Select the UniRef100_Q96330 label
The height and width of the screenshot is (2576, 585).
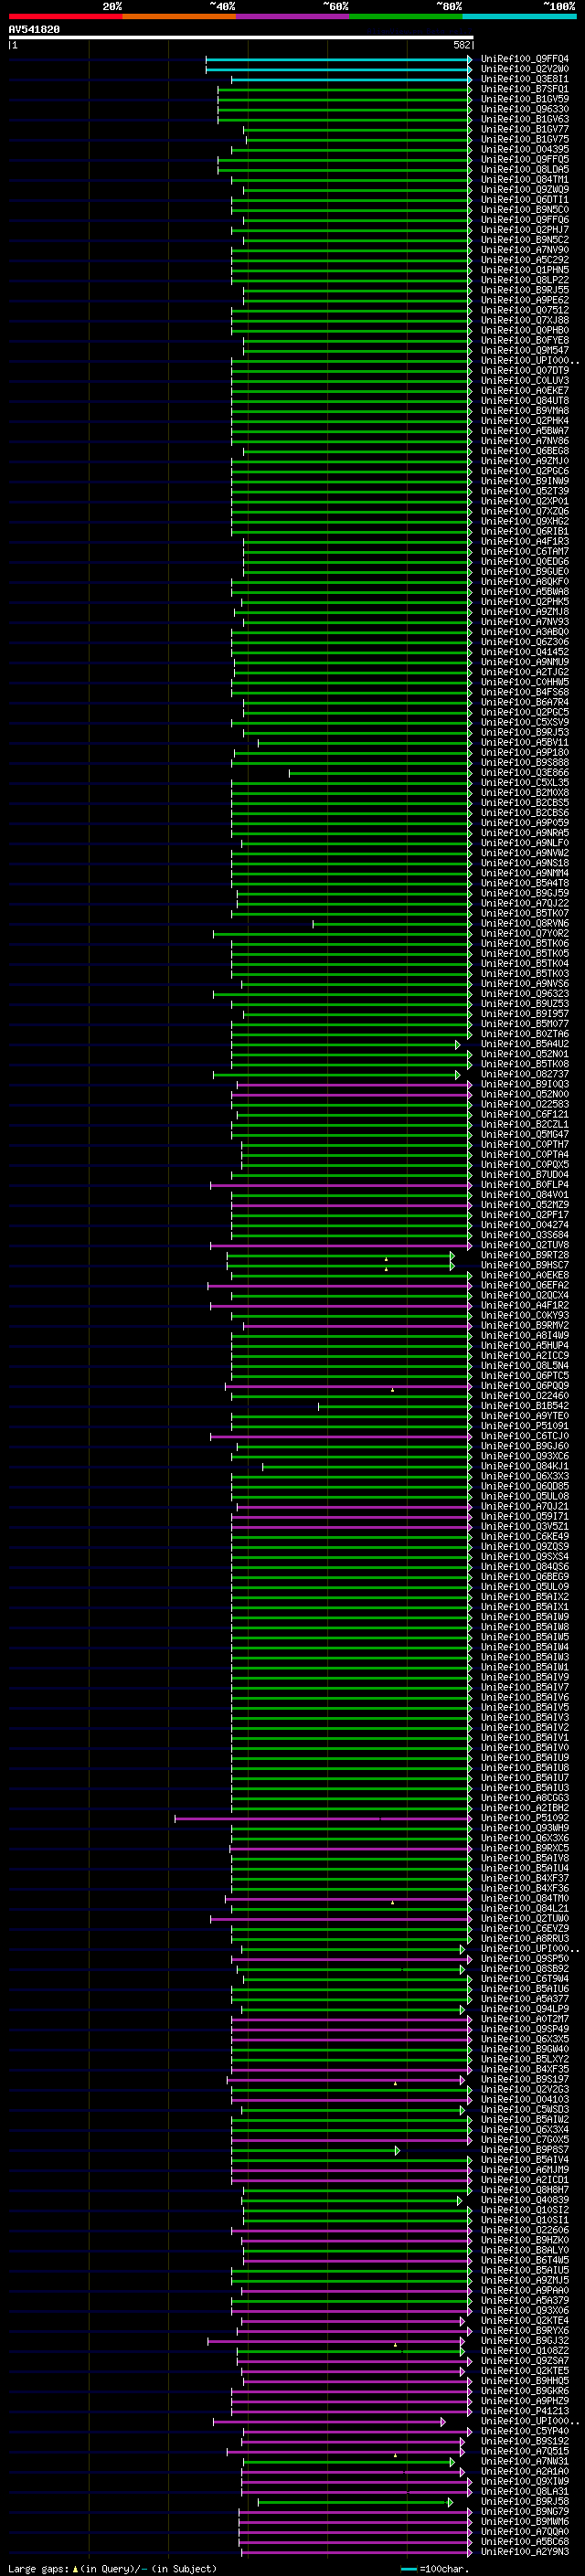[524, 109]
